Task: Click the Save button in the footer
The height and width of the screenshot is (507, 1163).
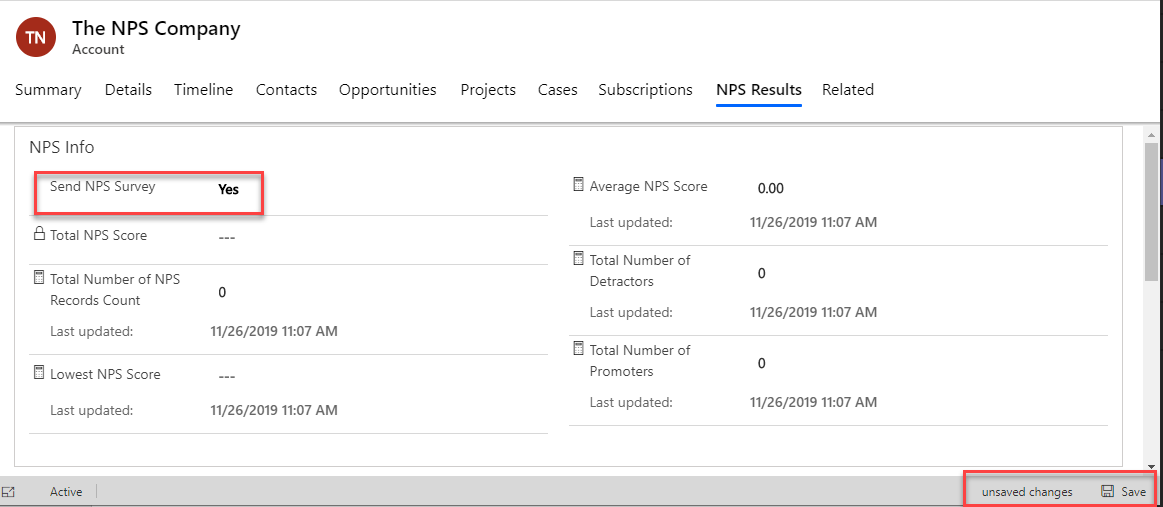Action: pyautogui.click(x=1124, y=491)
